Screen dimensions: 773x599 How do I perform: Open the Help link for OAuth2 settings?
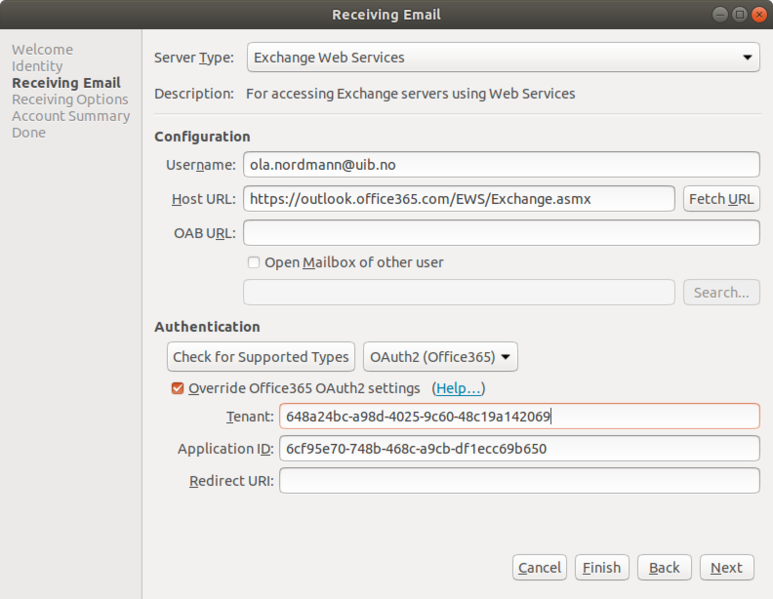pos(458,388)
